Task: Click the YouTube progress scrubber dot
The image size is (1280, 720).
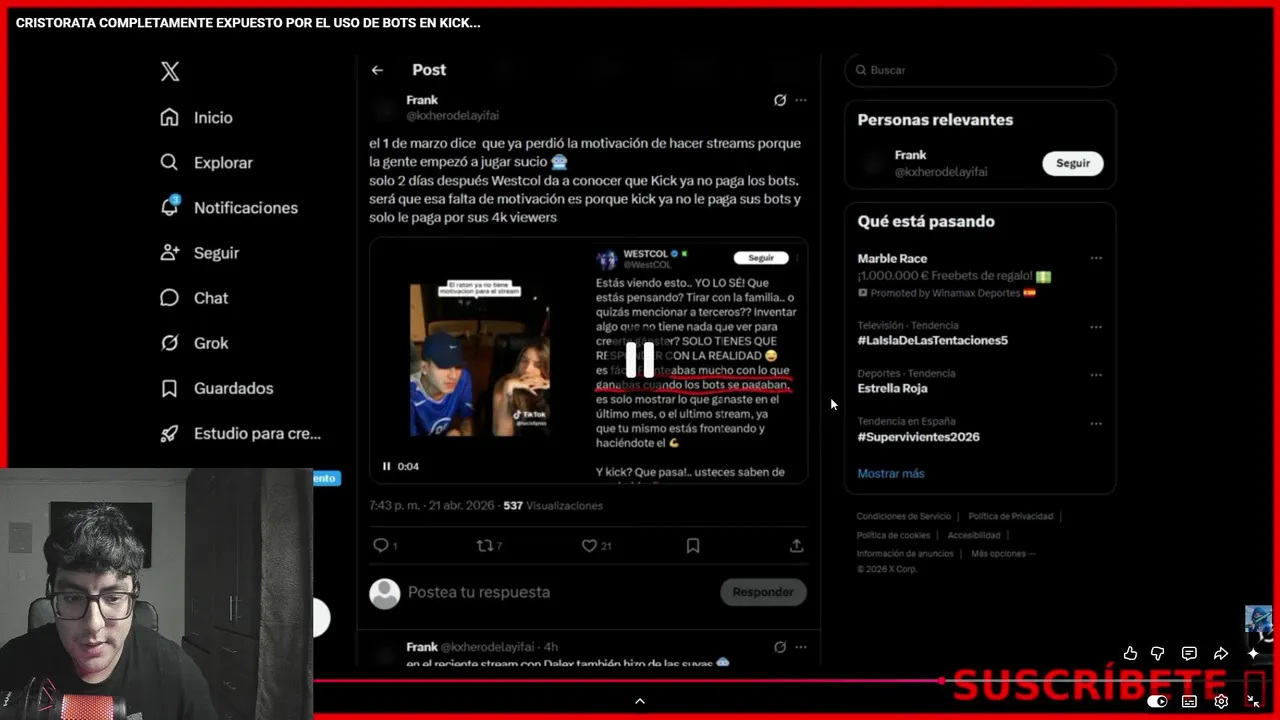Action: [942, 681]
